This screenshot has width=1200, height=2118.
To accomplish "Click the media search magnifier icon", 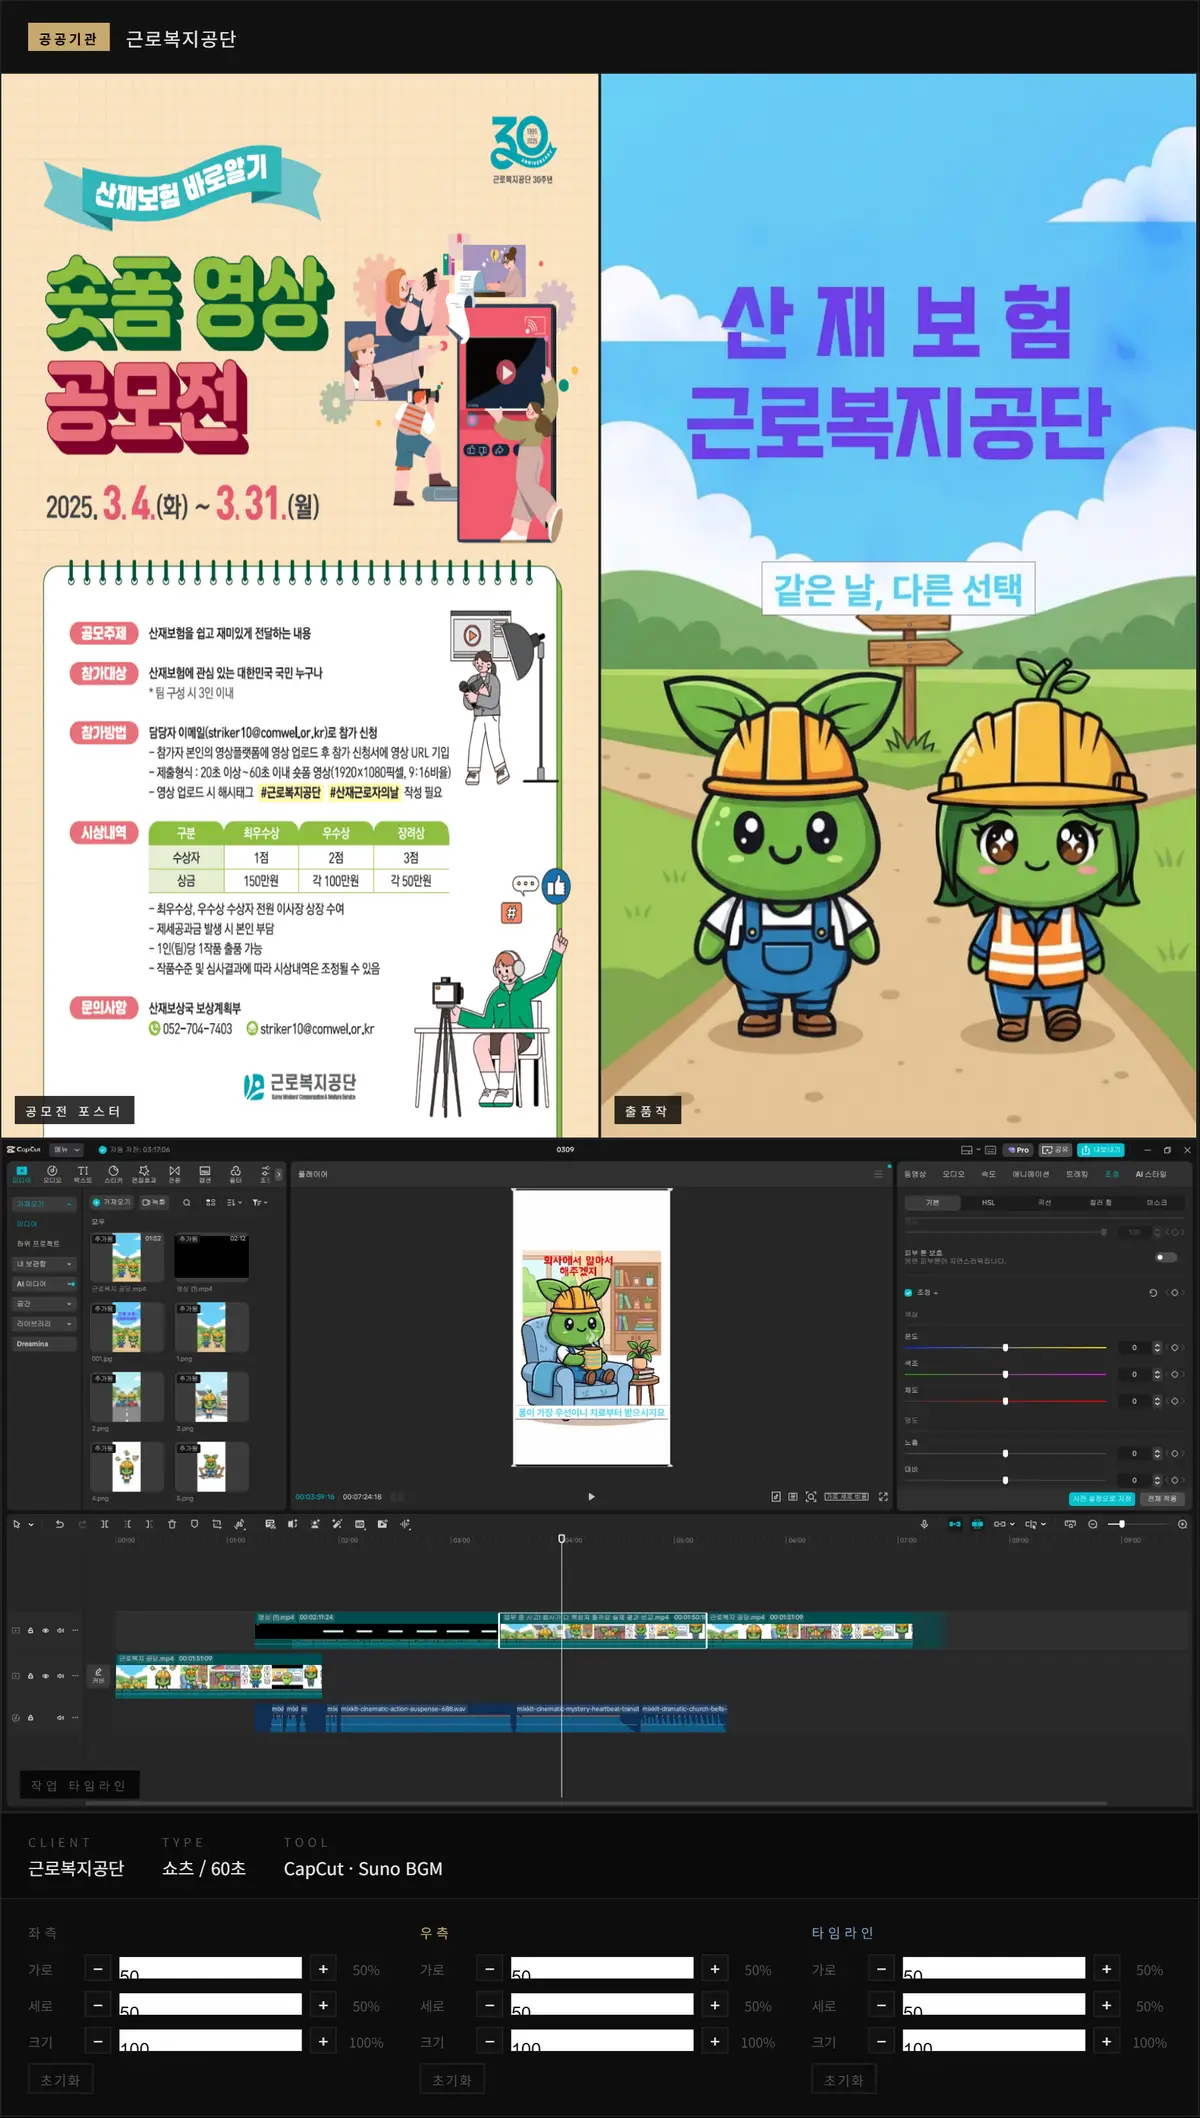I will pos(187,1203).
